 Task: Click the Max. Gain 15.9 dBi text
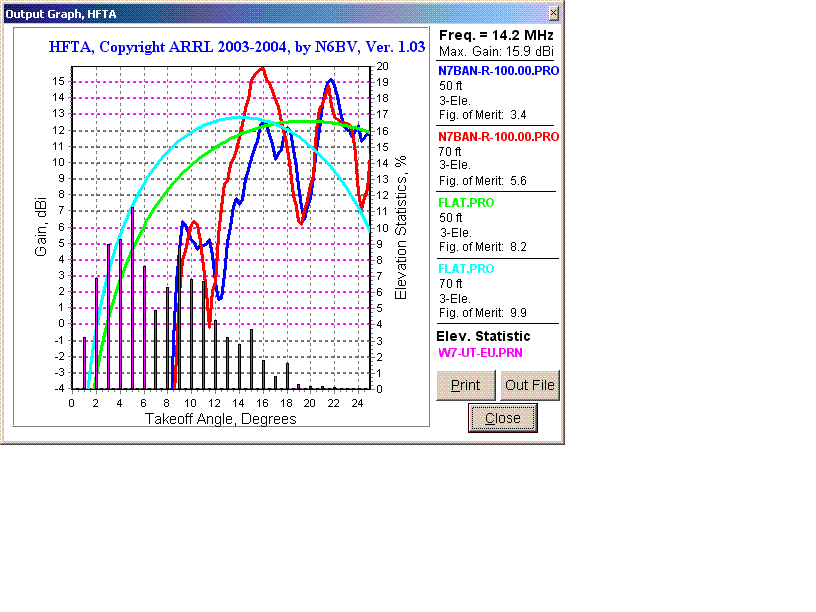(497, 50)
